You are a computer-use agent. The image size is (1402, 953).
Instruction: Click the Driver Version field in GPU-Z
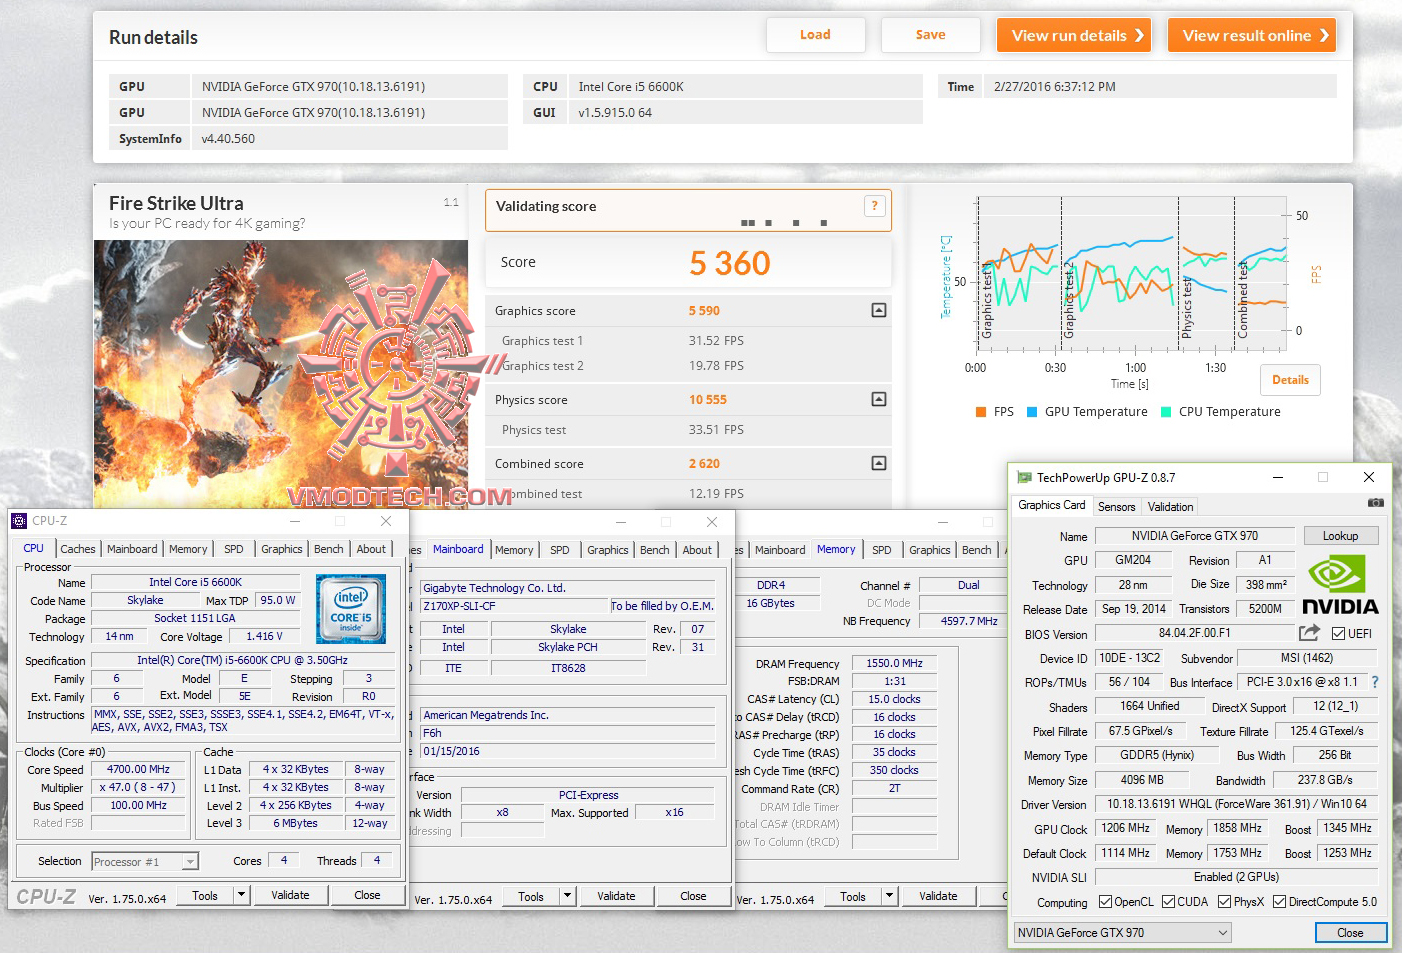1237,804
